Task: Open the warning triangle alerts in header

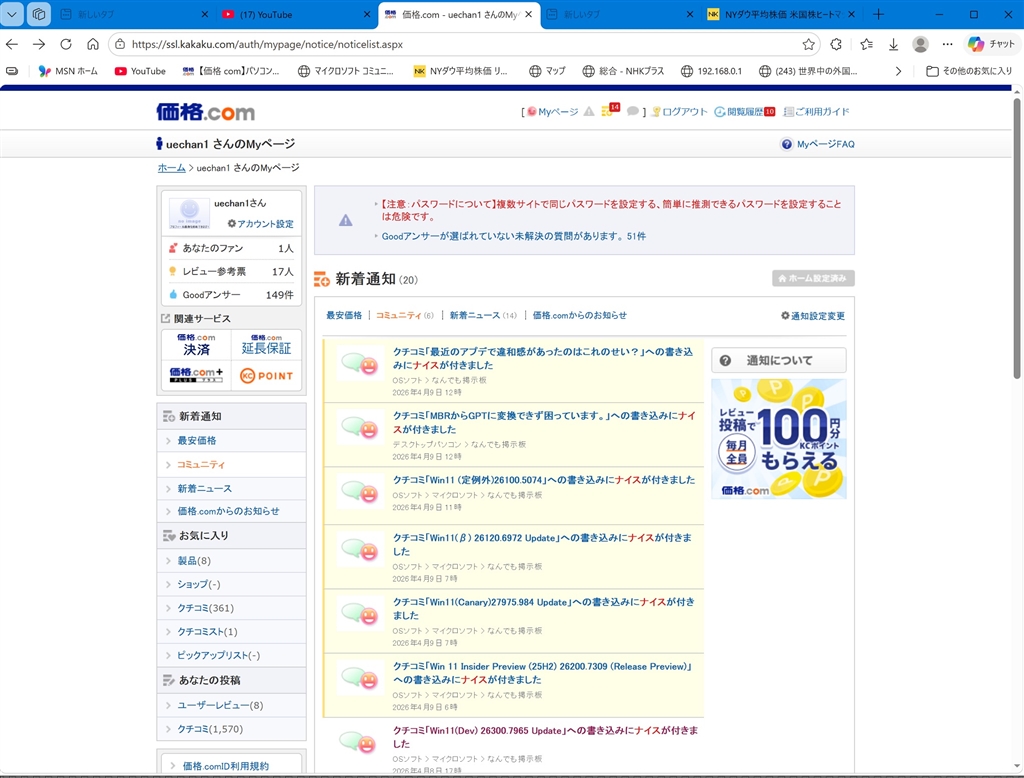Action: point(589,112)
